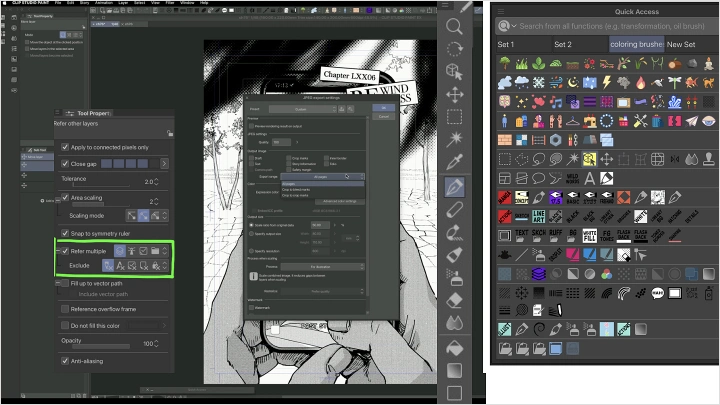
Task: Choose Crop to crop marks option in list
Action: [x=322, y=195]
